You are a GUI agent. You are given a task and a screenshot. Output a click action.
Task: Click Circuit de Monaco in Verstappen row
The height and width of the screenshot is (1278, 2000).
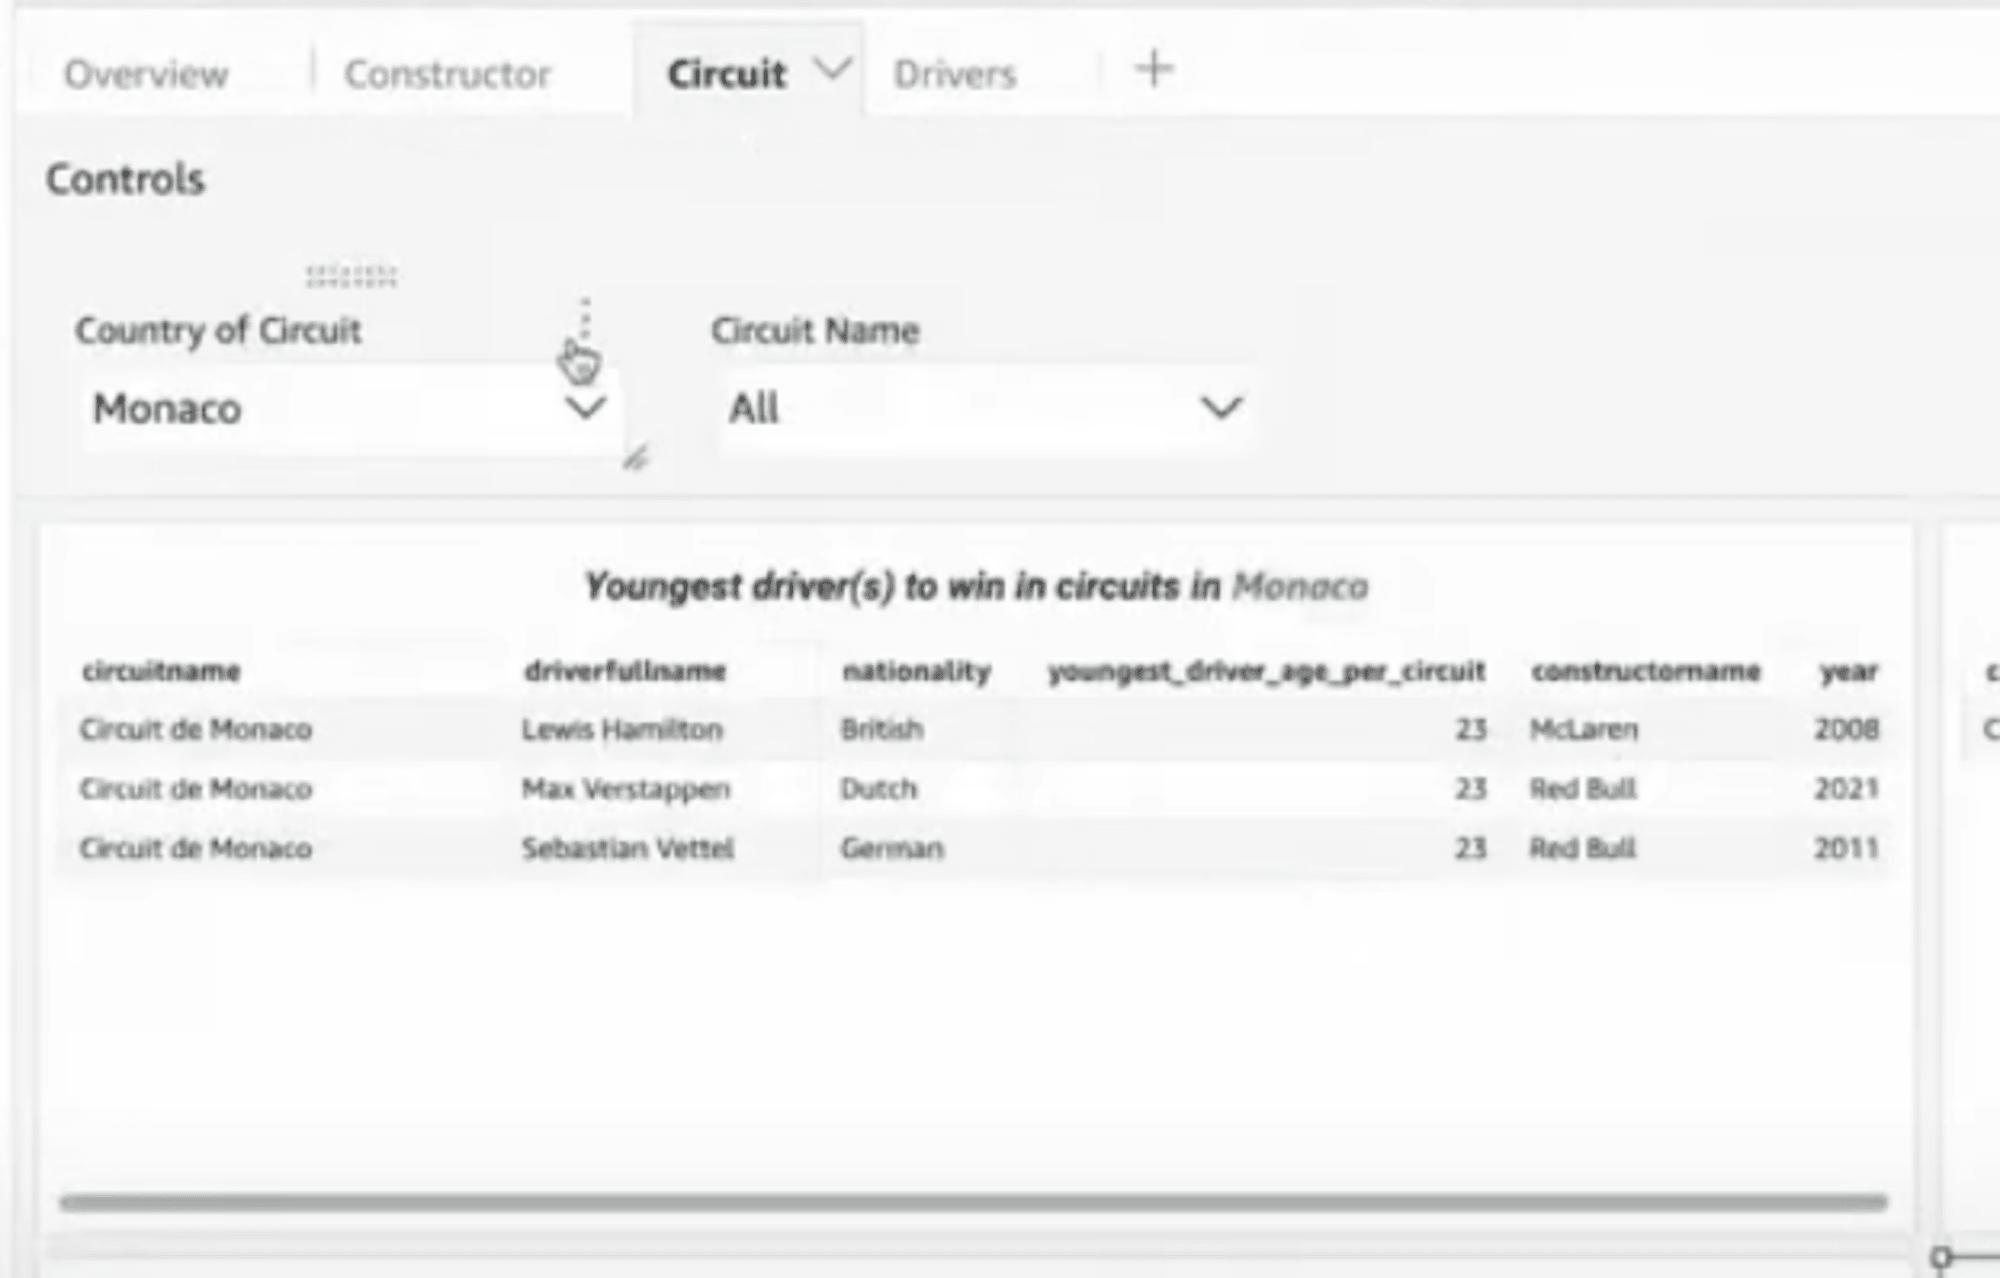tap(196, 789)
